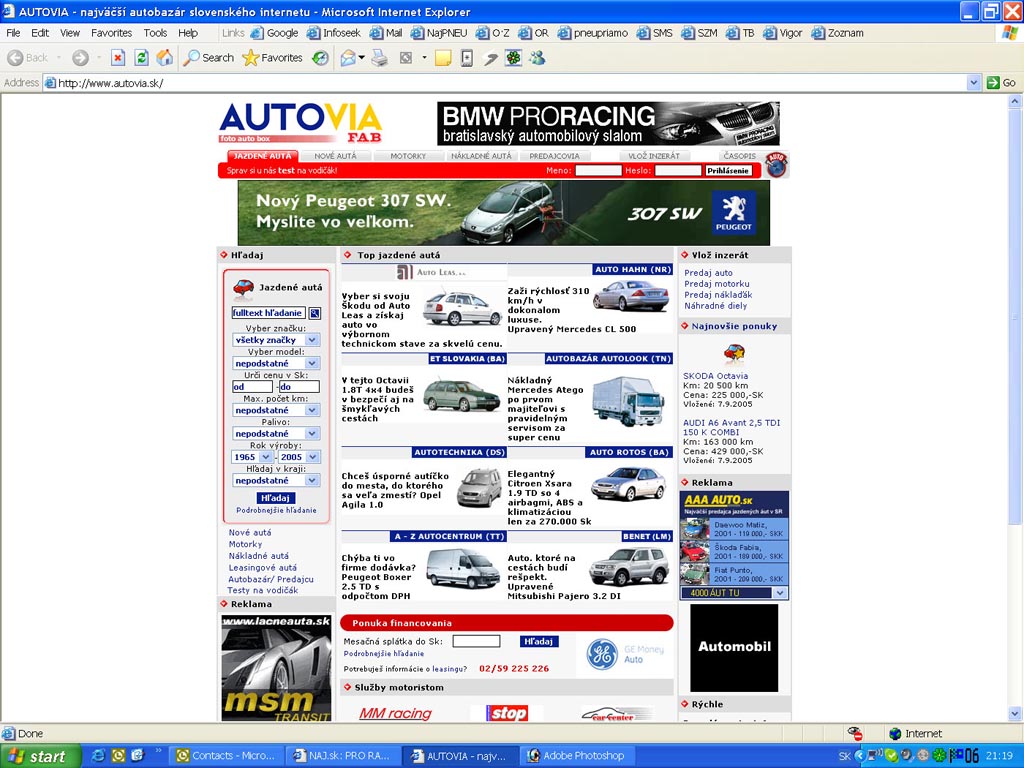
Task: Click the 'fulltext hľadanie' search field
Action: (x=268, y=313)
